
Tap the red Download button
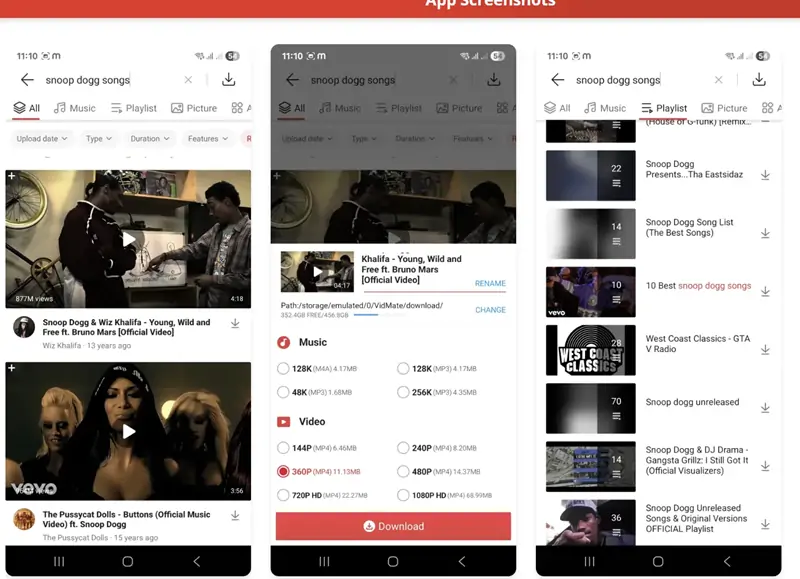393,526
